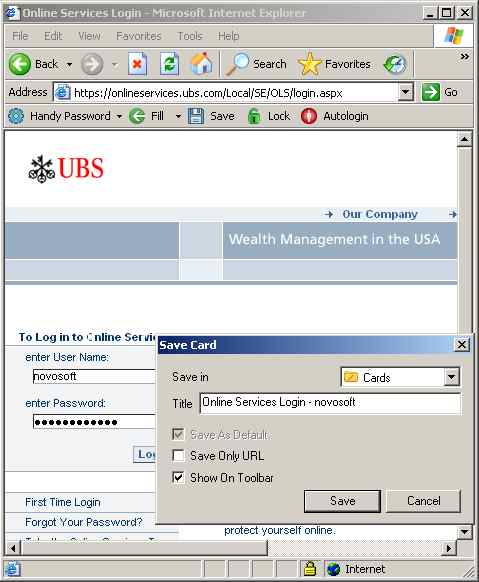Check the Save Only URL checkbox
479x582 pixels.
178,455
